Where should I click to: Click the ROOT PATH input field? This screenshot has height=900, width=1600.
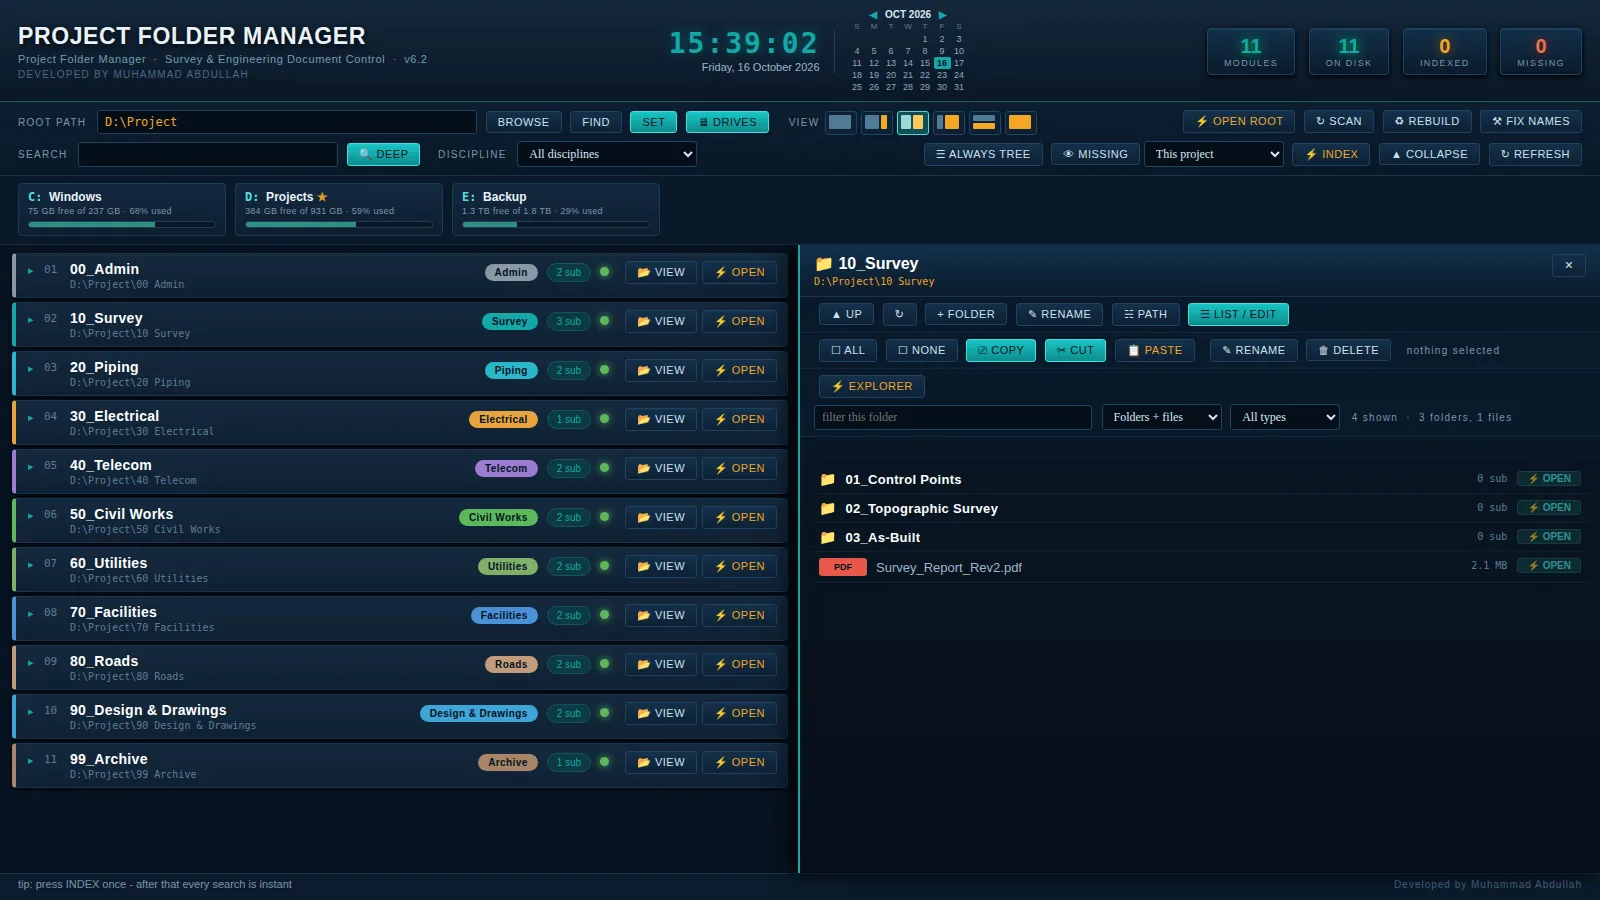[x=287, y=122]
